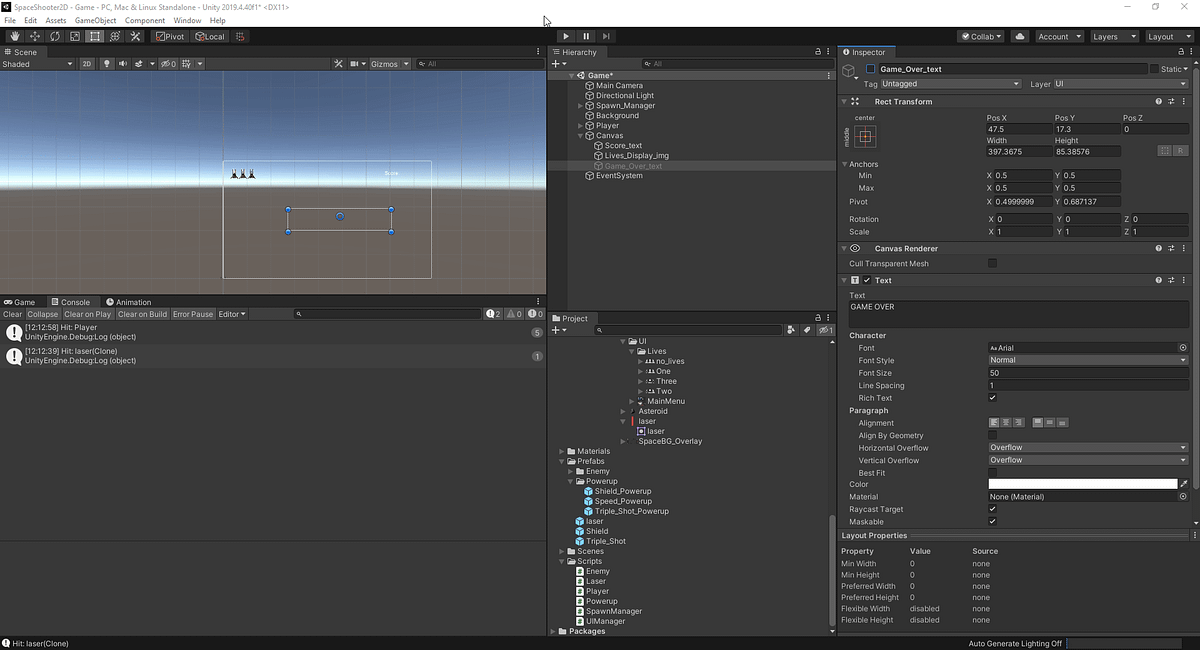
Task: Open the GameObject menu
Action: [x=95, y=19]
